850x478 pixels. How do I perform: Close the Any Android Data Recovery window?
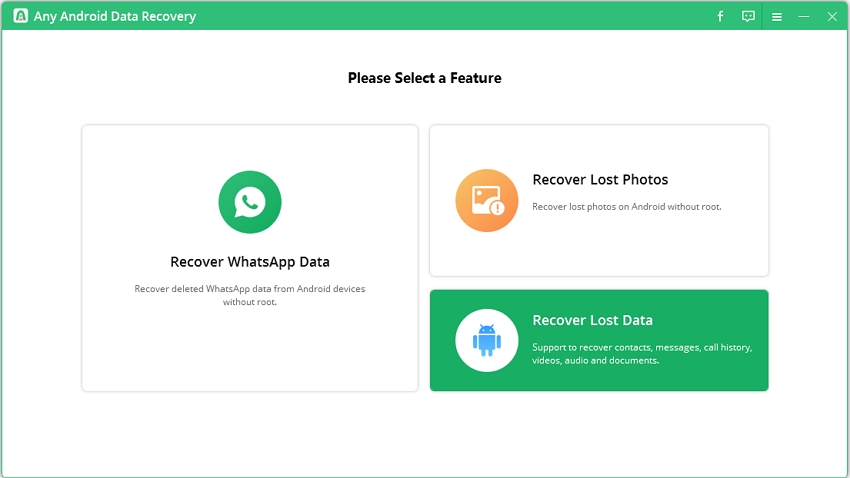pos(832,17)
